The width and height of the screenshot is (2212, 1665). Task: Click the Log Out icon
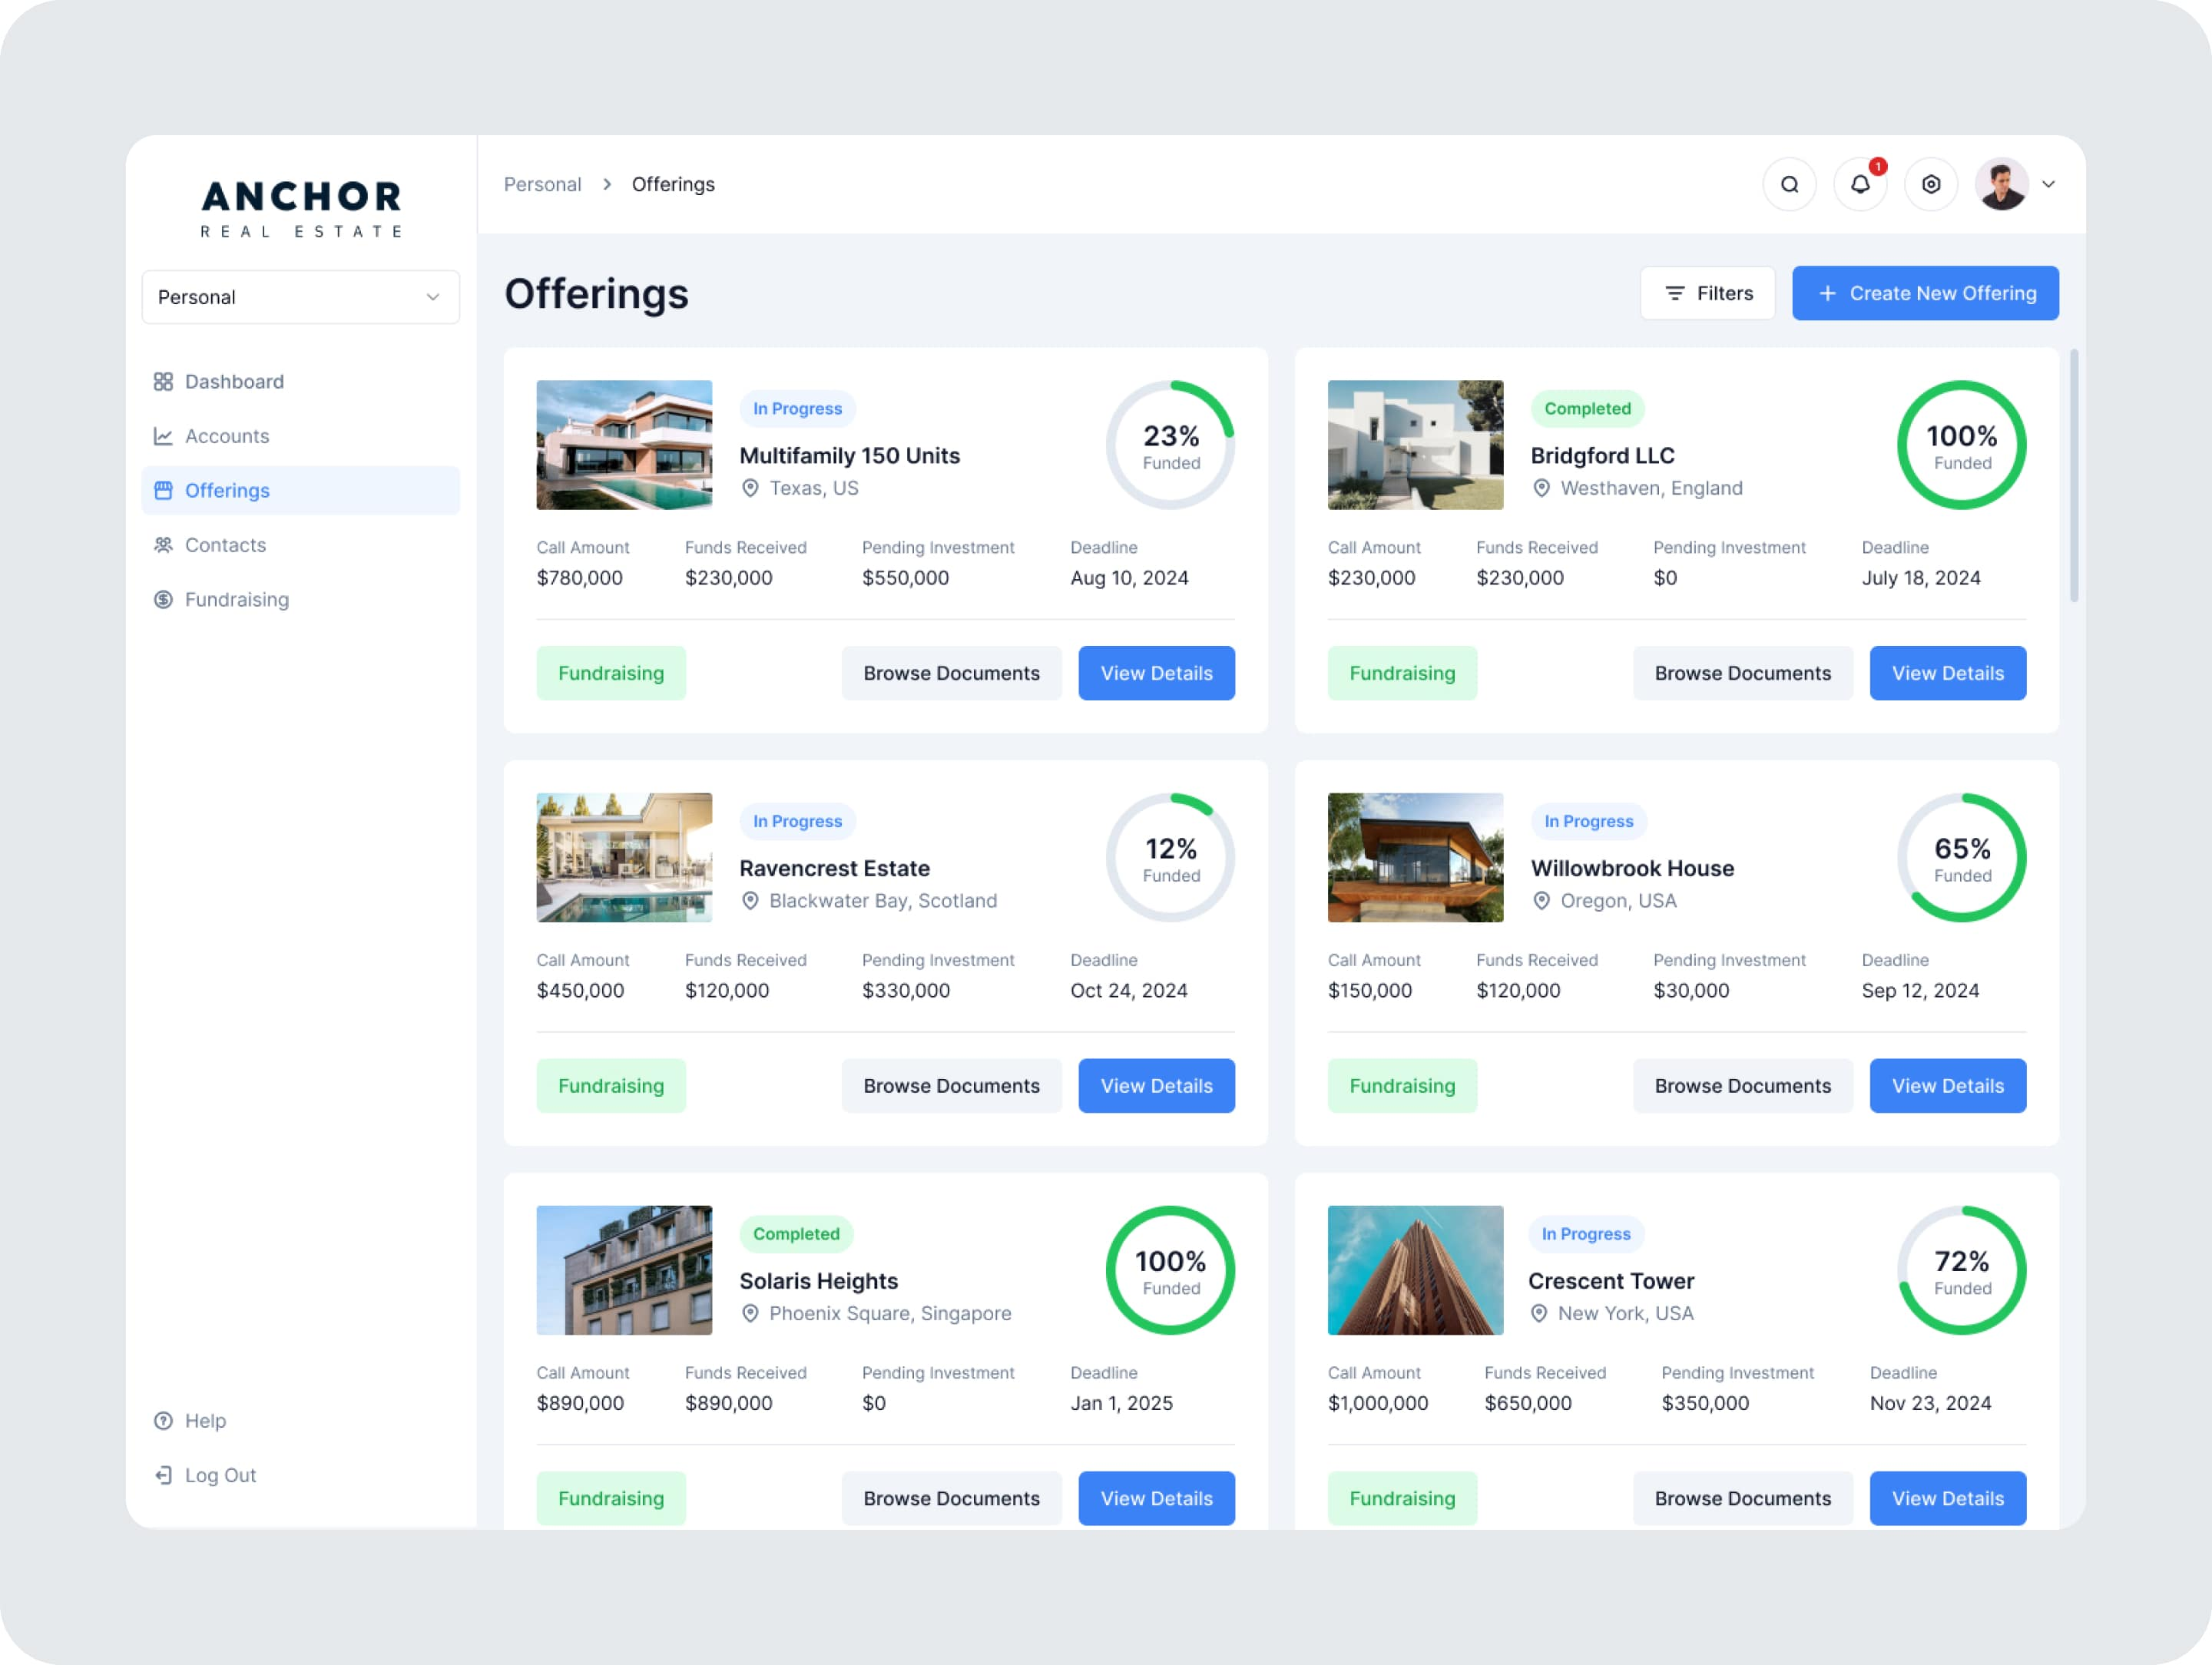[163, 1475]
